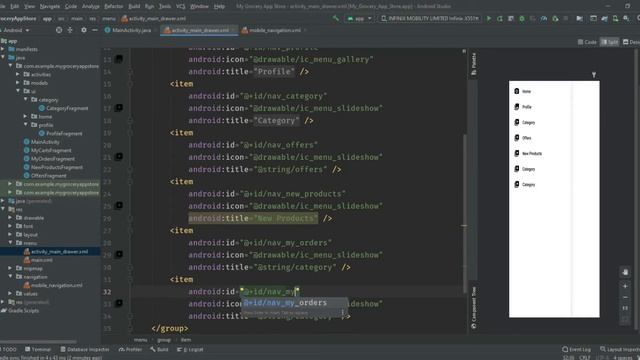The width and height of the screenshot is (640, 360).
Task: Expand the manifests folder
Action: (3, 49)
